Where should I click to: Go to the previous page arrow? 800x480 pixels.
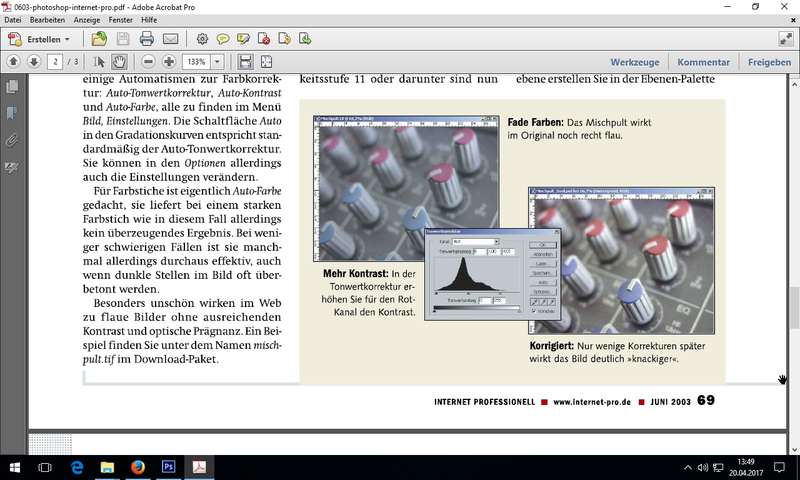coord(13,62)
